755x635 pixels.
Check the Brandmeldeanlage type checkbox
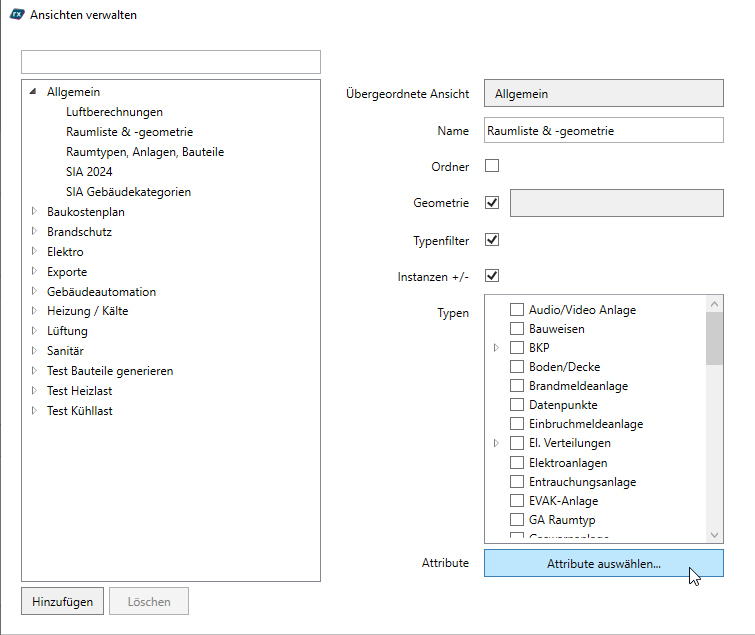[x=517, y=386]
